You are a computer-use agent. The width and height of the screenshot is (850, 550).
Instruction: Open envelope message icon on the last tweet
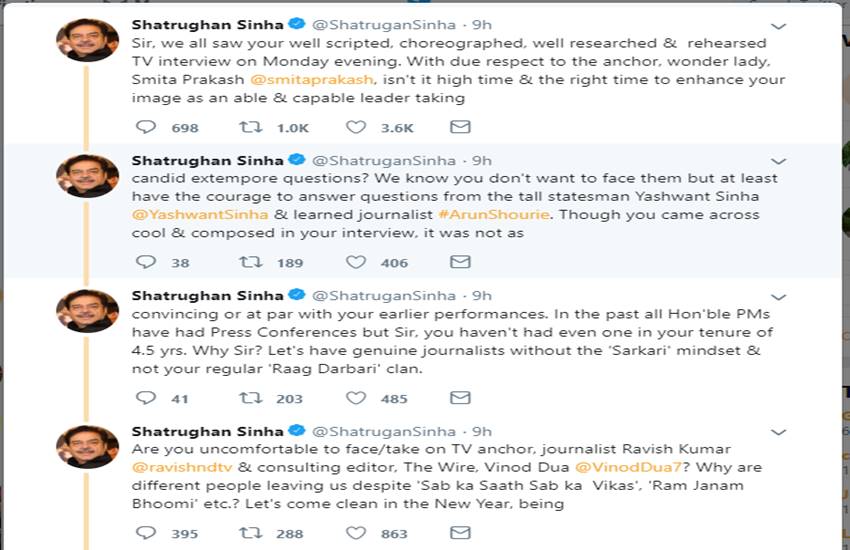coord(460,533)
